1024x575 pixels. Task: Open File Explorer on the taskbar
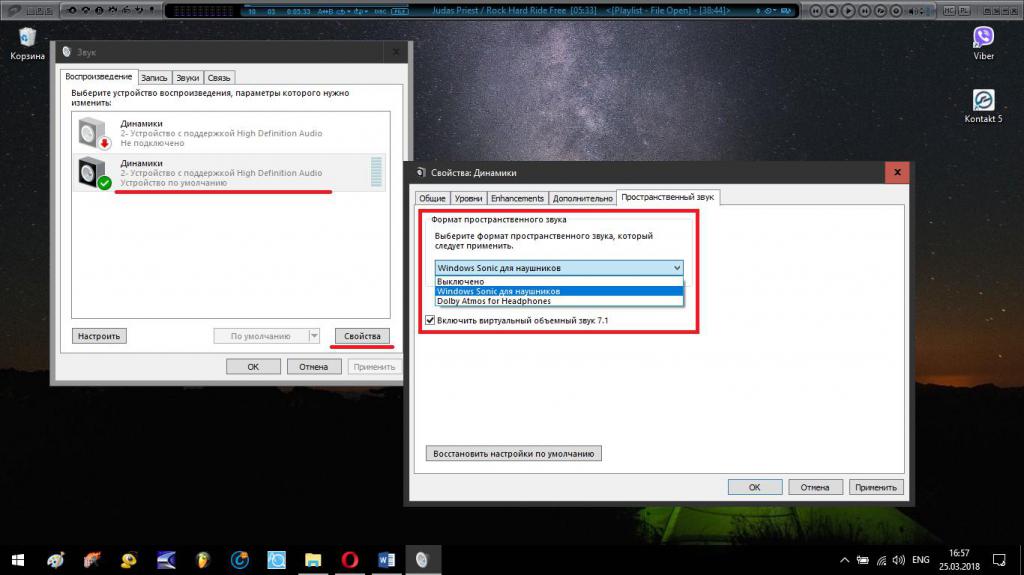click(x=313, y=560)
